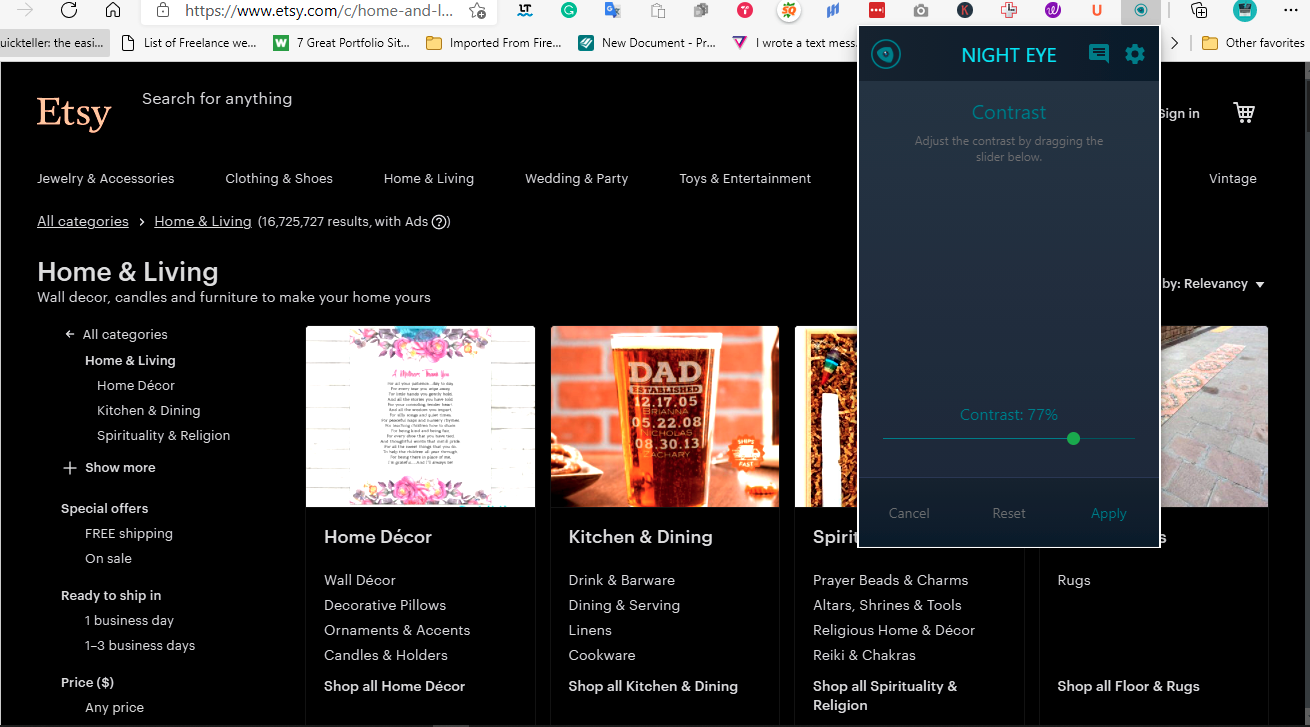1310x727 pixels.
Task: Open the orange U extension icon
Action: coord(1097,11)
